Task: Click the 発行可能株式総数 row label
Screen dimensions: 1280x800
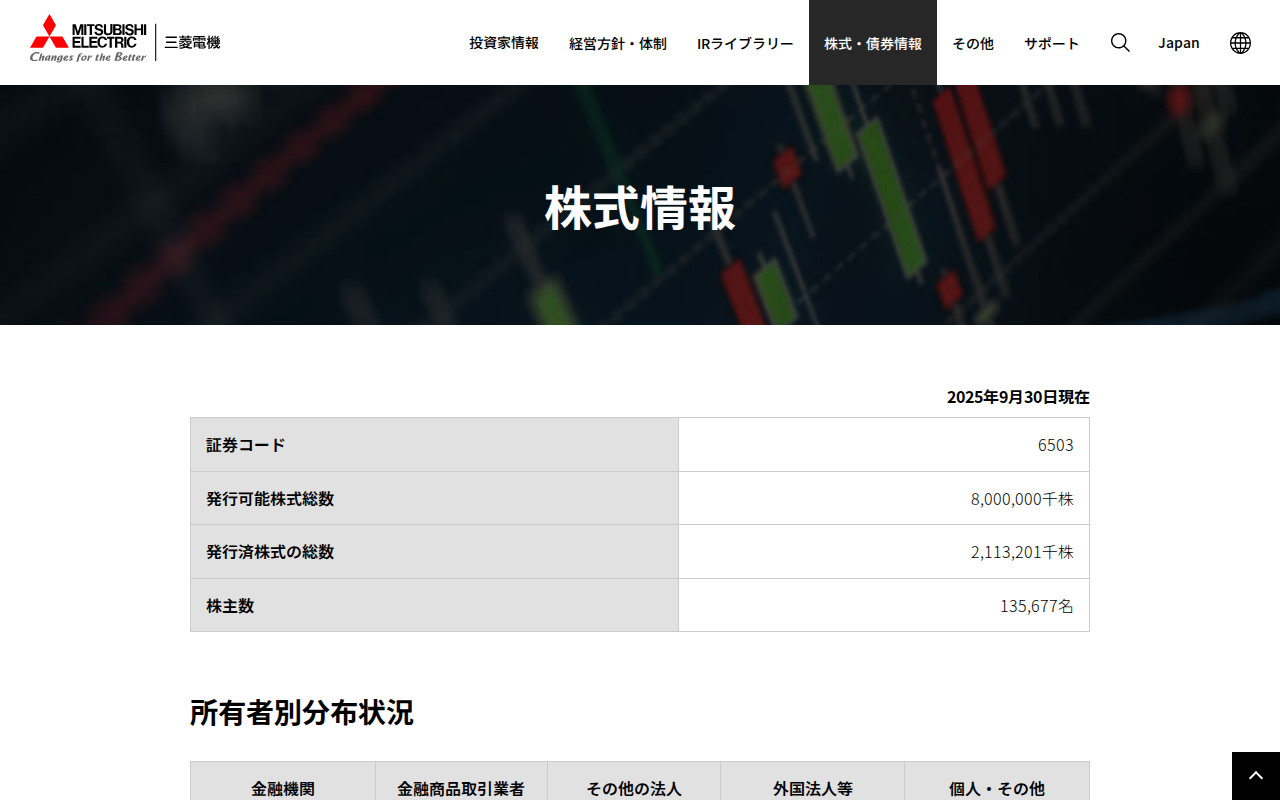Action: 270,498
